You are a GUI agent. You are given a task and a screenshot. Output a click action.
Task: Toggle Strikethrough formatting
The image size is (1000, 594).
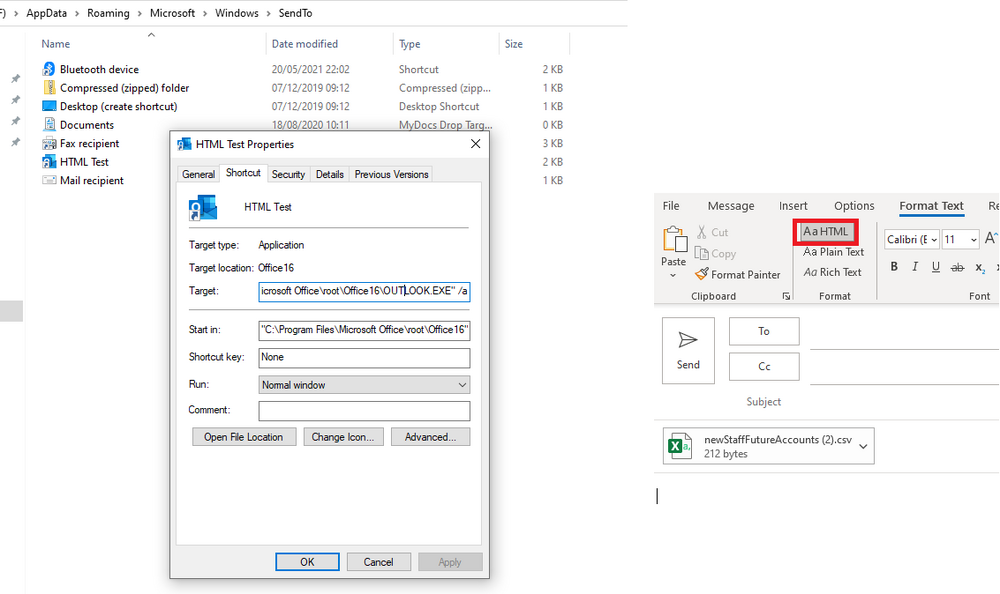point(957,267)
